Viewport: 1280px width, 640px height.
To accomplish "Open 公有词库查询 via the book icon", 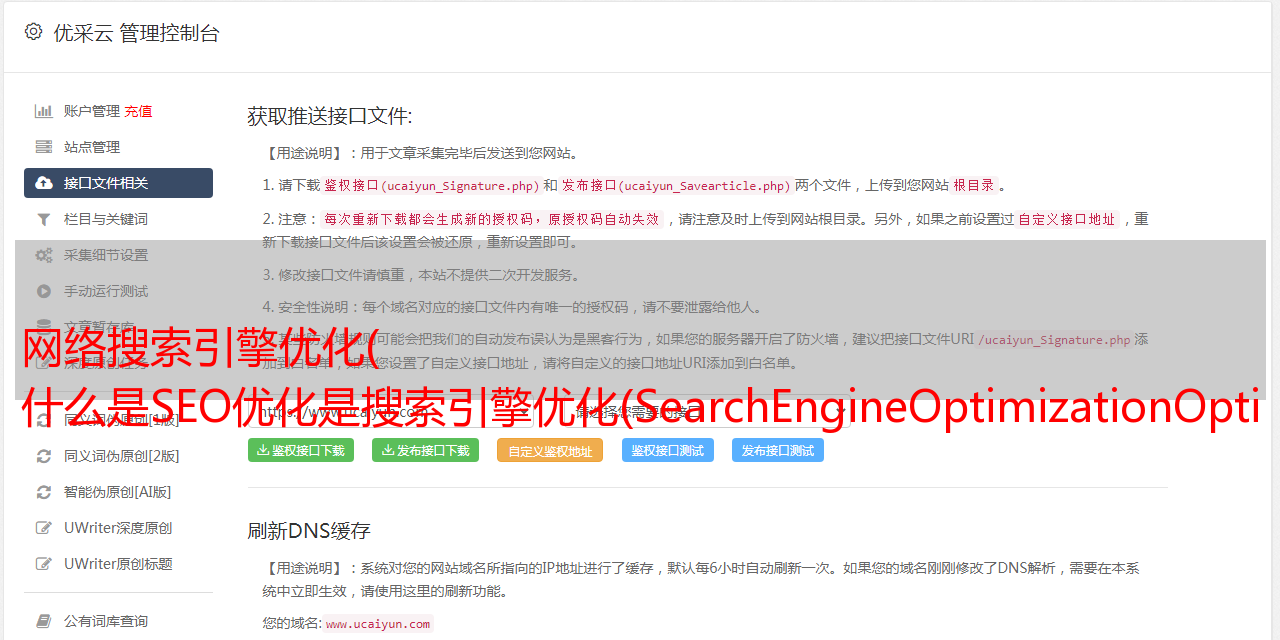I will pyautogui.click(x=44, y=621).
